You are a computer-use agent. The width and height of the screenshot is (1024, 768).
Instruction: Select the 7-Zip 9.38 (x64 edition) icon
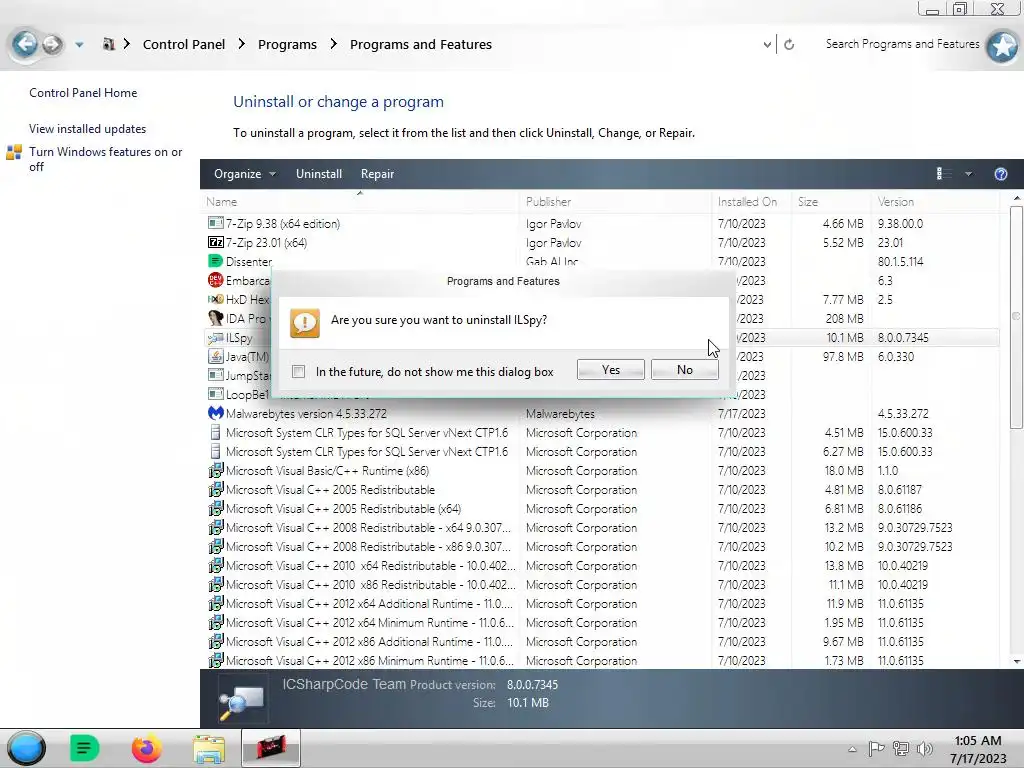216,223
